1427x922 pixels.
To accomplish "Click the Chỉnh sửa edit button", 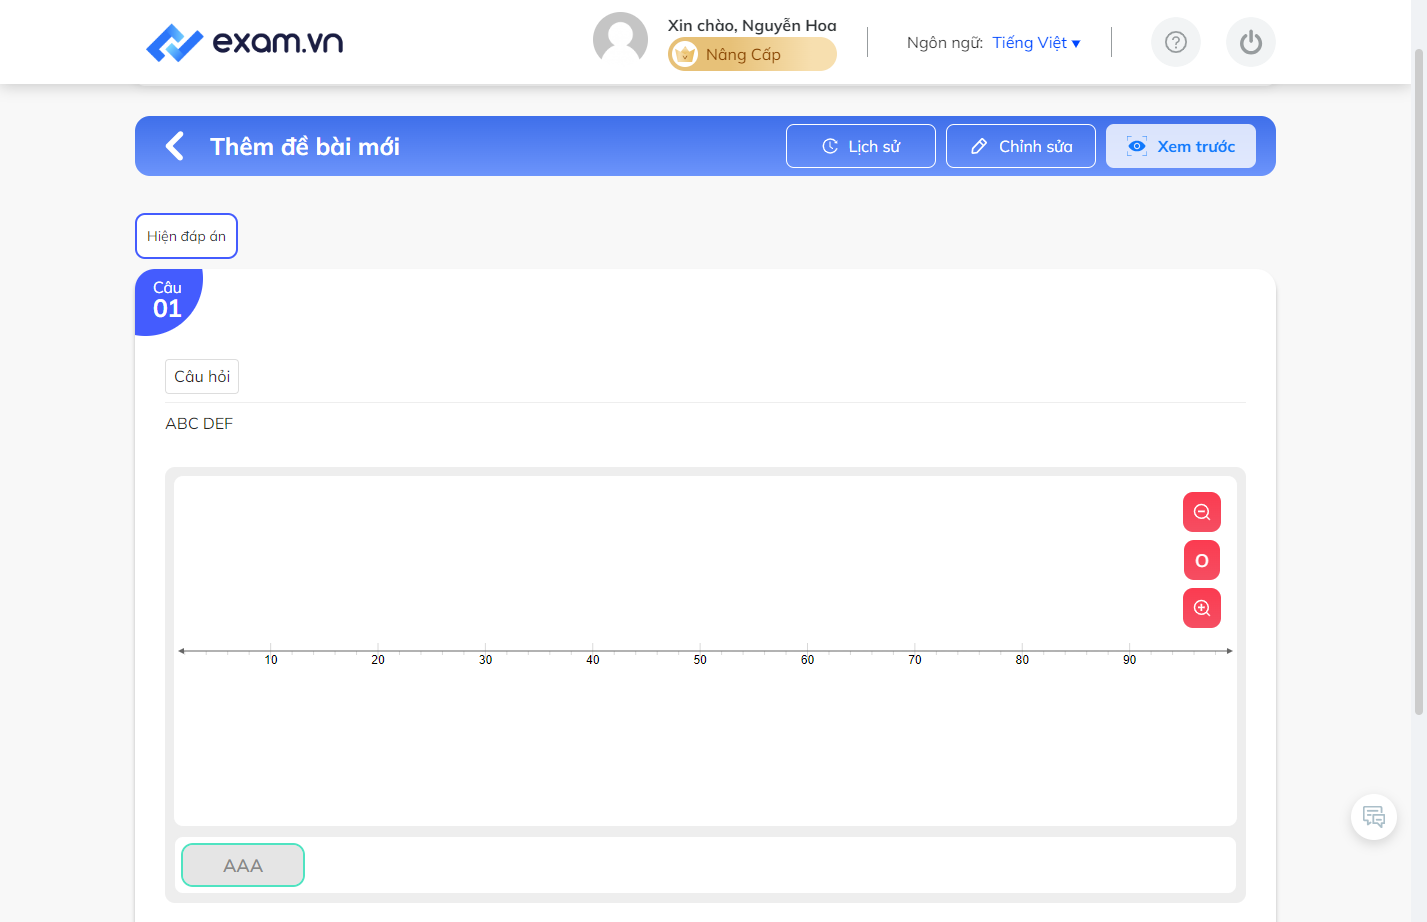I will [x=1021, y=146].
